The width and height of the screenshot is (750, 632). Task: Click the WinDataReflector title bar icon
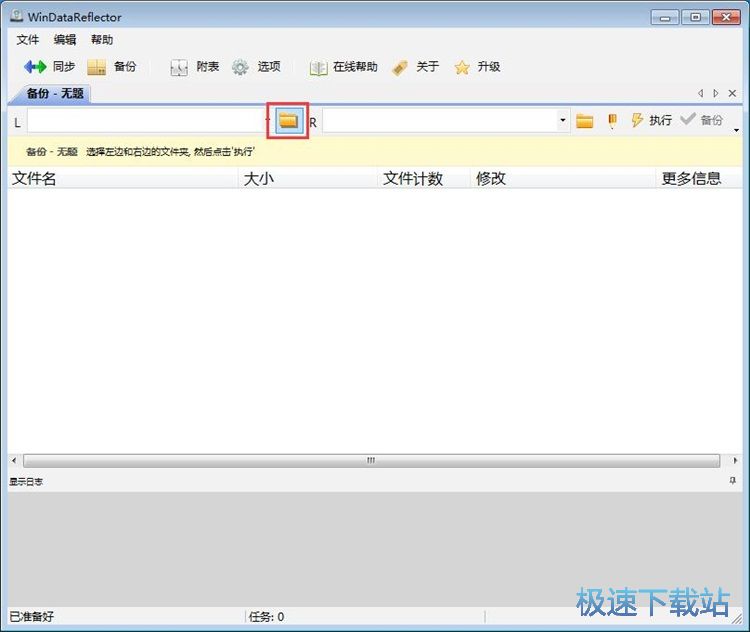[17, 16]
